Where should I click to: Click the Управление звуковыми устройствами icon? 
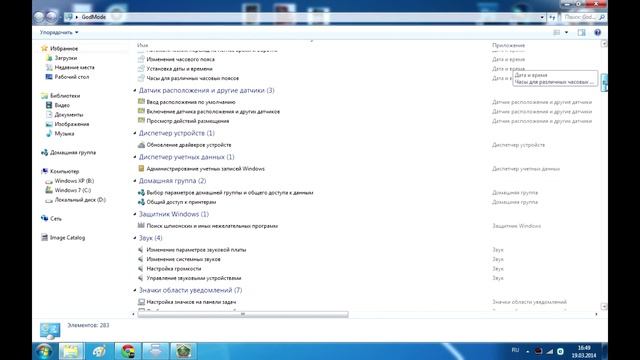(141, 278)
